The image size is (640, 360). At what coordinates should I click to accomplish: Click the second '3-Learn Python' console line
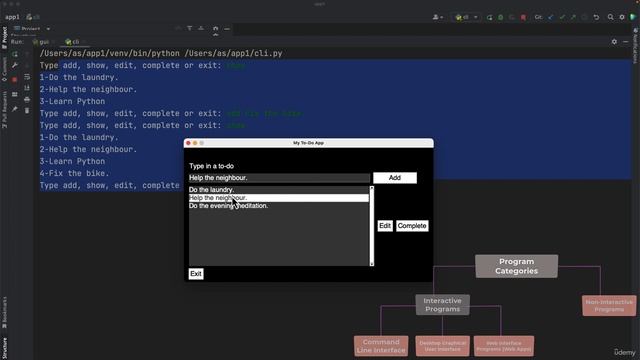72,161
